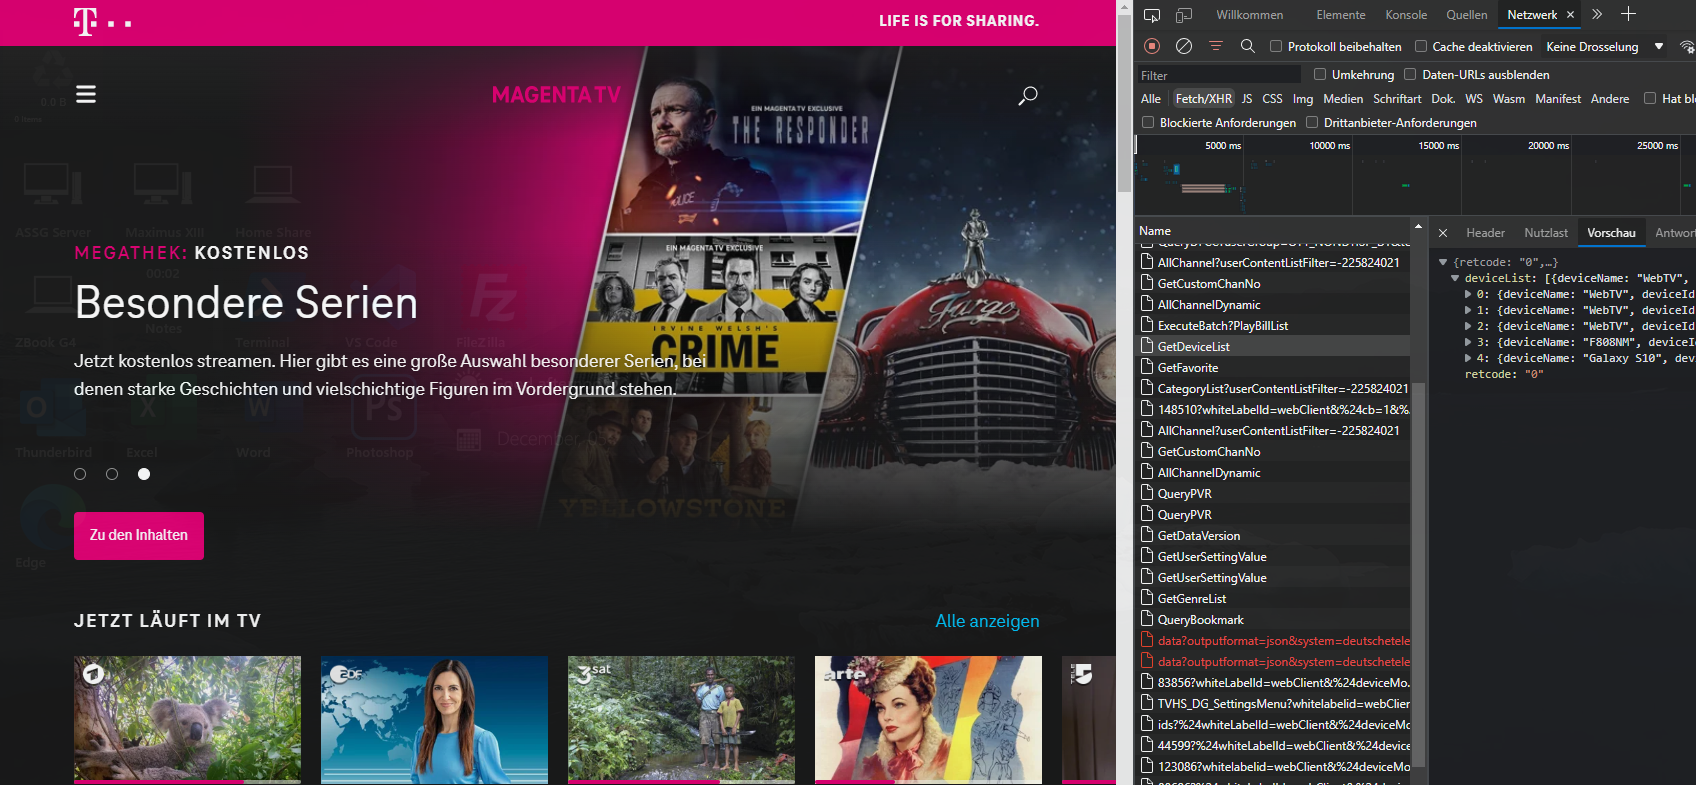1696x785 pixels.
Task: Filter requests by JS
Action: coord(1247,99)
